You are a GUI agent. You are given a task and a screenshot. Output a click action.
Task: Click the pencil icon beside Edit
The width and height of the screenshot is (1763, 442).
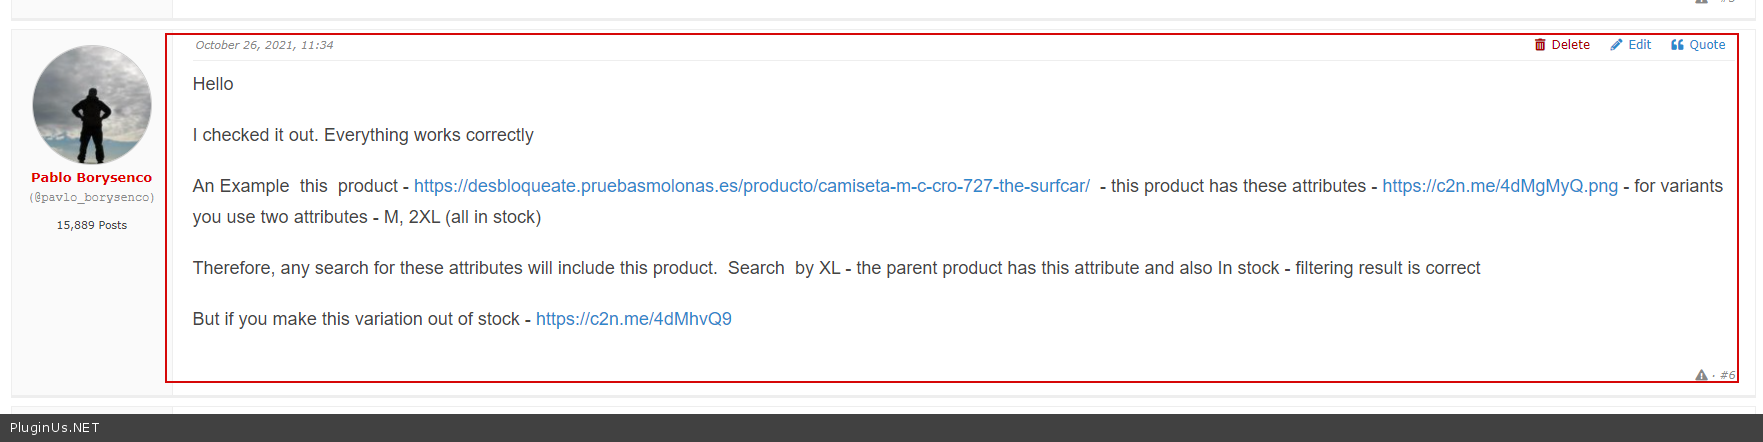coord(1616,45)
